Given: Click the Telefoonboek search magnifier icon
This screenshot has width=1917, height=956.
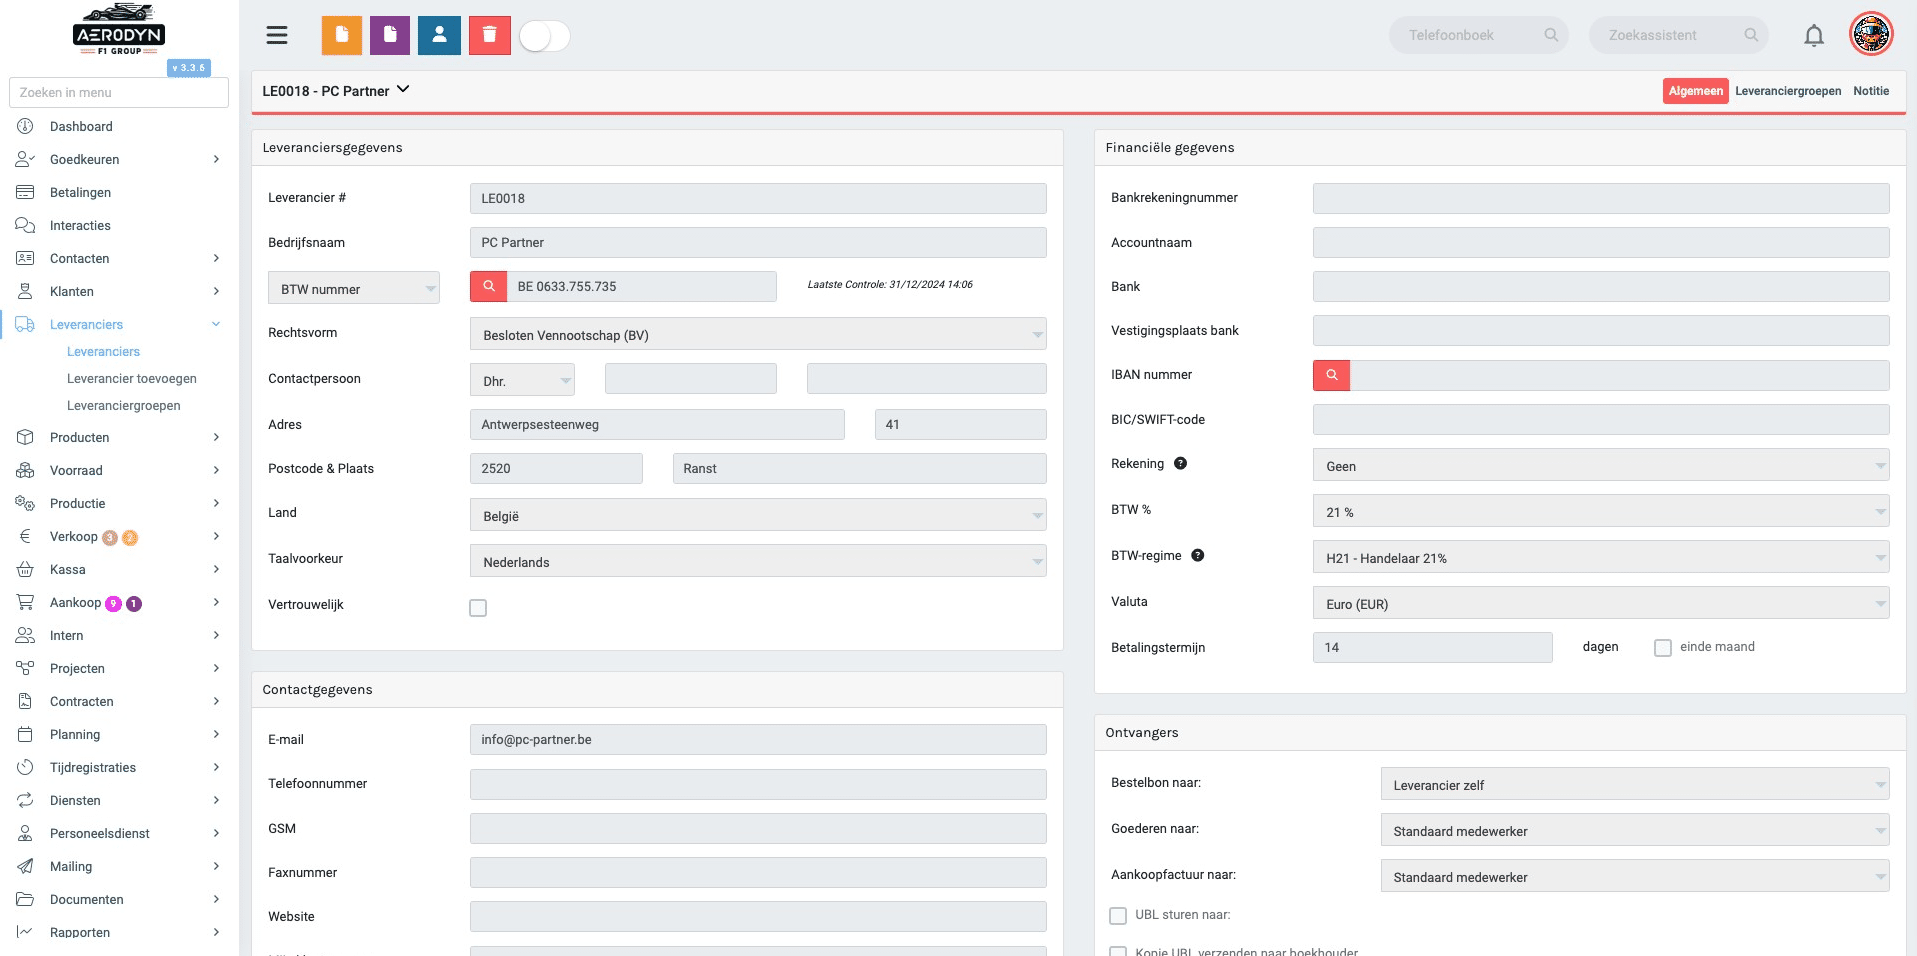Looking at the screenshot, I should (x=1551, y=35).
